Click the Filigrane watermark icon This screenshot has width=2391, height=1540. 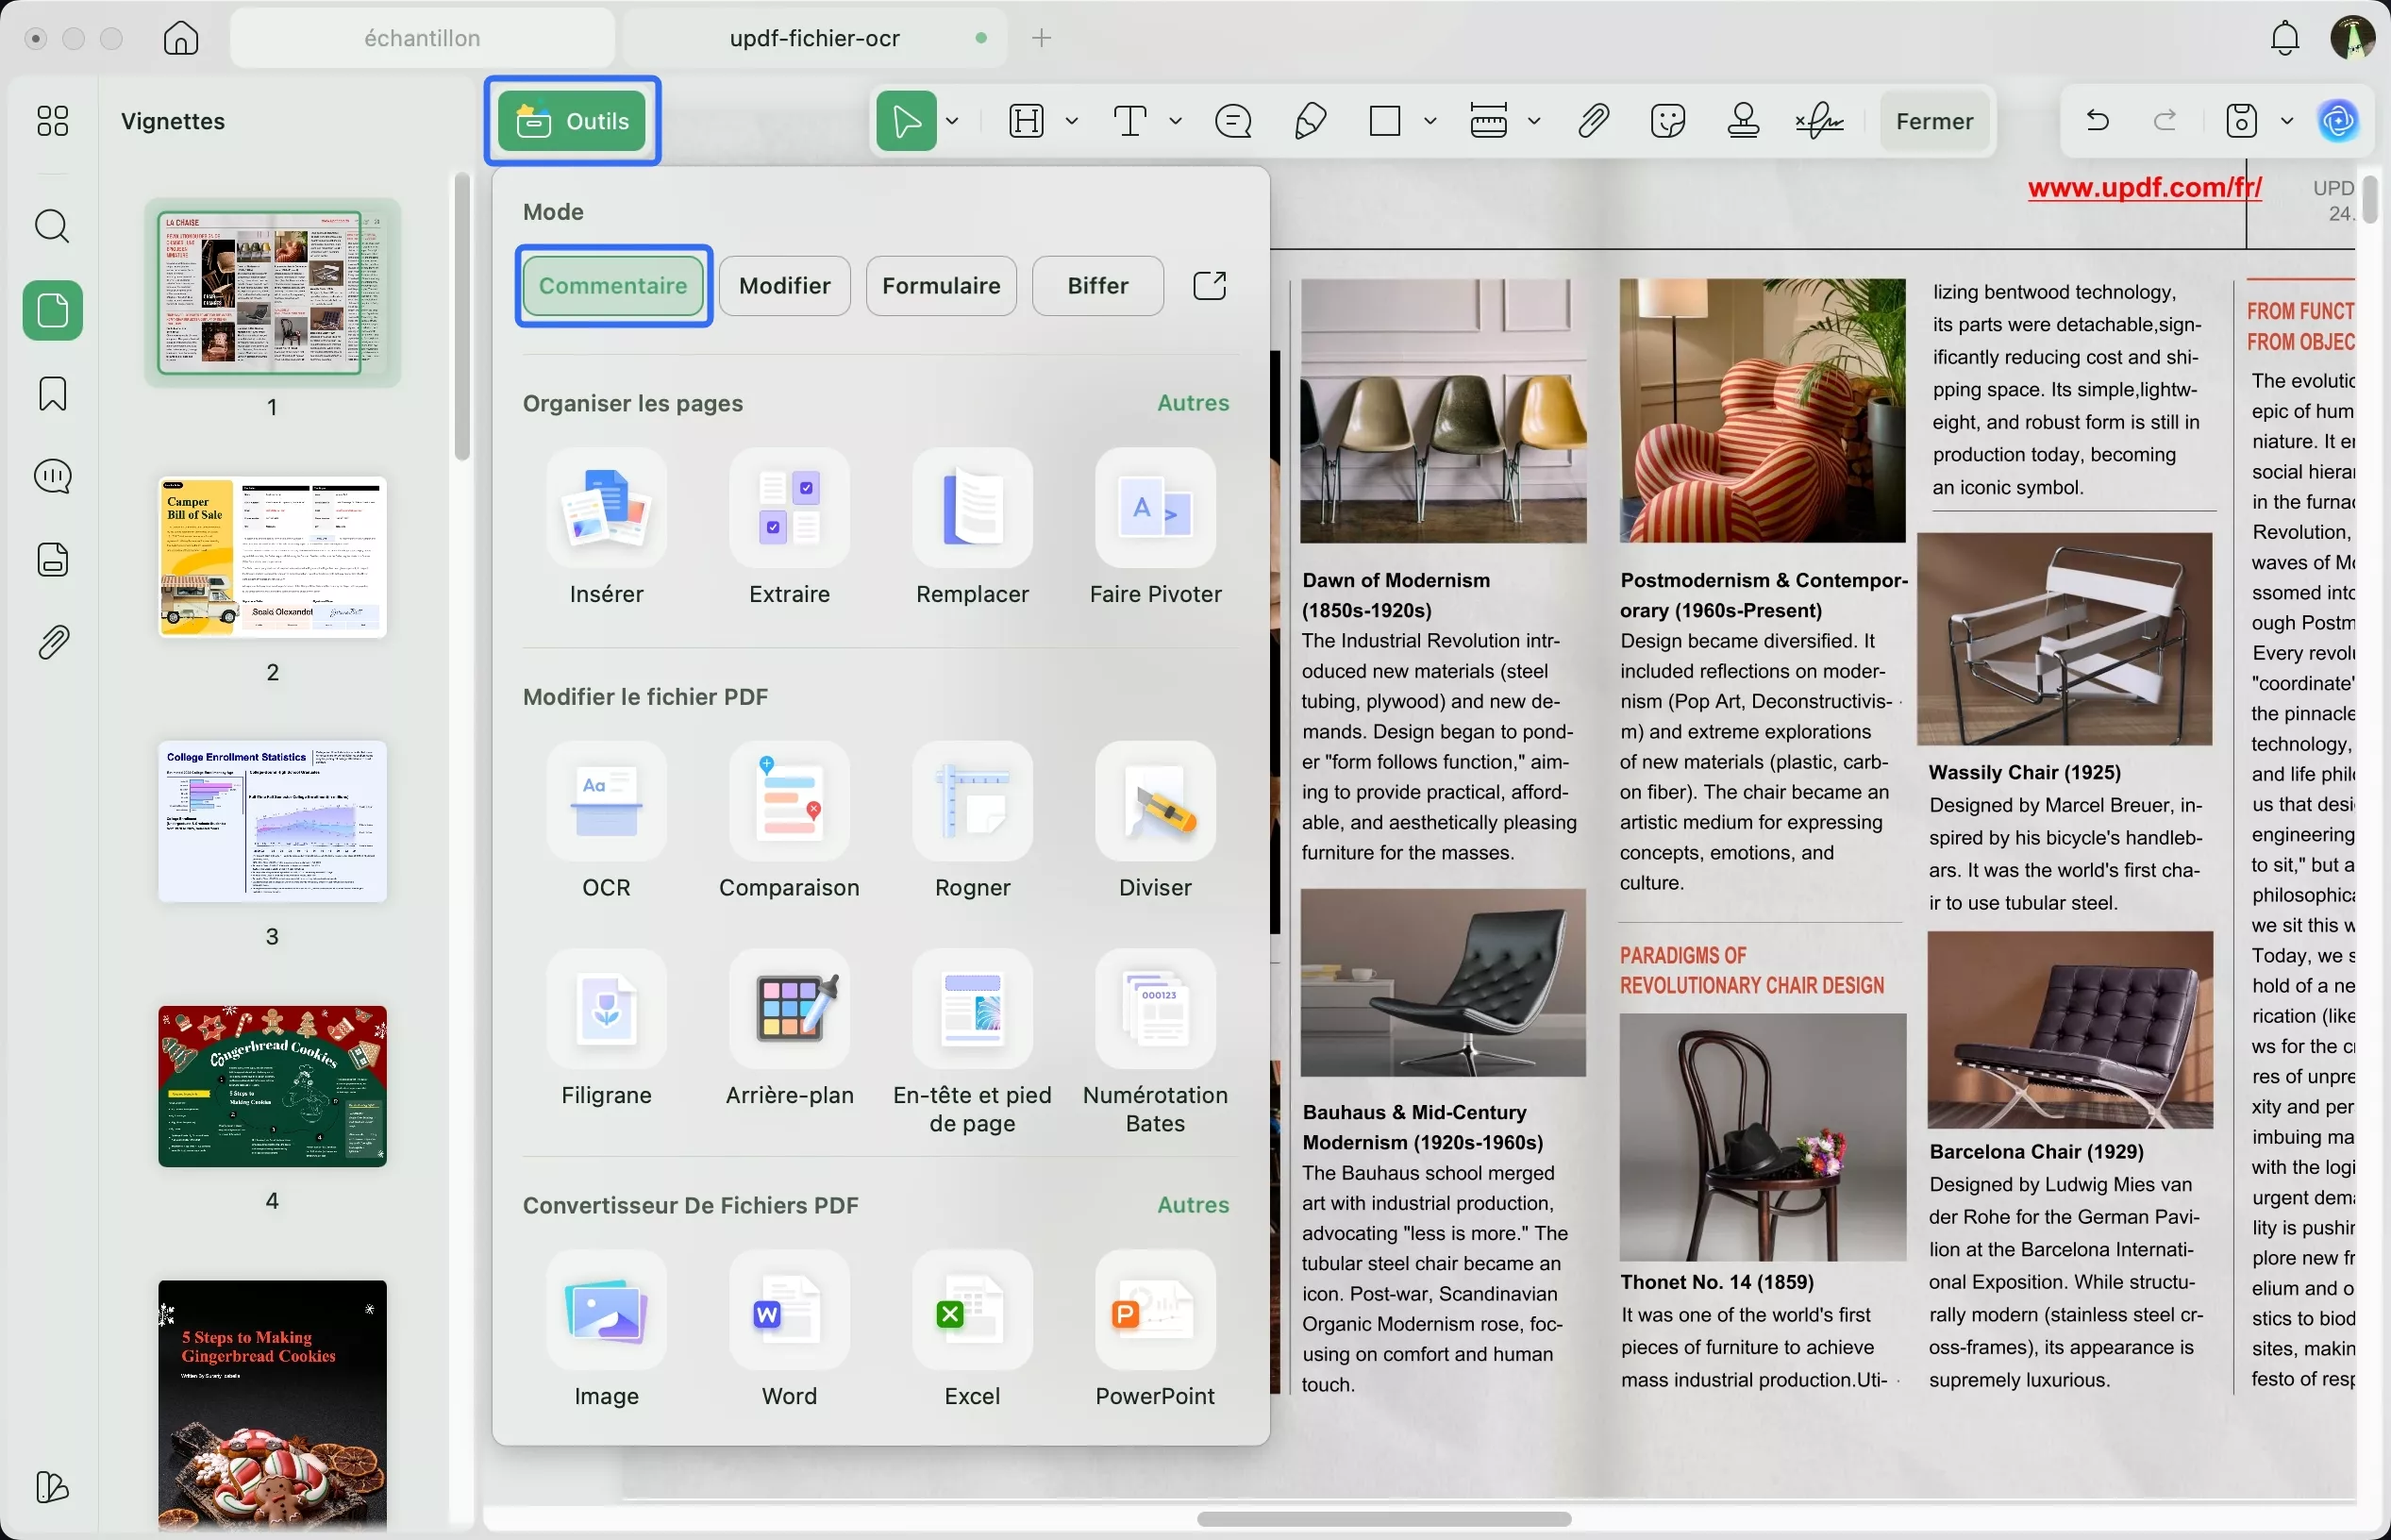point(606,1010)
